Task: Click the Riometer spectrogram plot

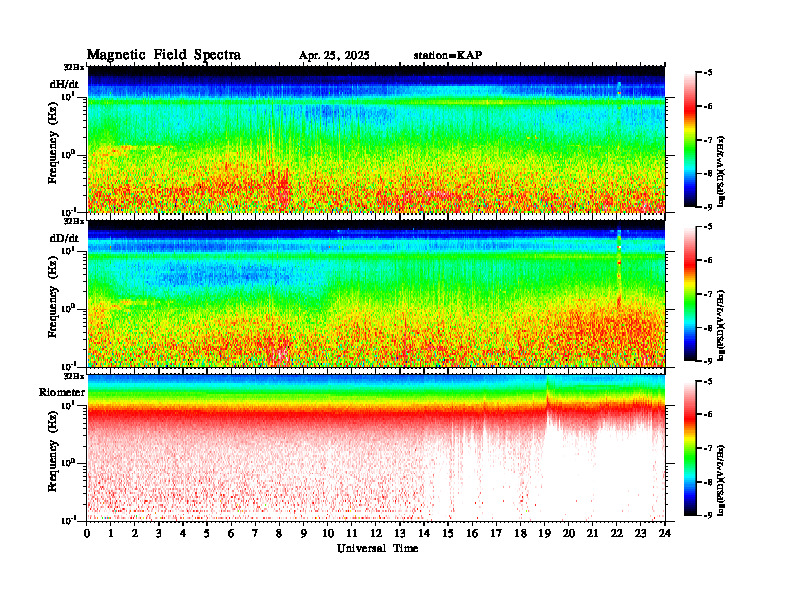Action: pyautogui.click(x=376, y=447)
